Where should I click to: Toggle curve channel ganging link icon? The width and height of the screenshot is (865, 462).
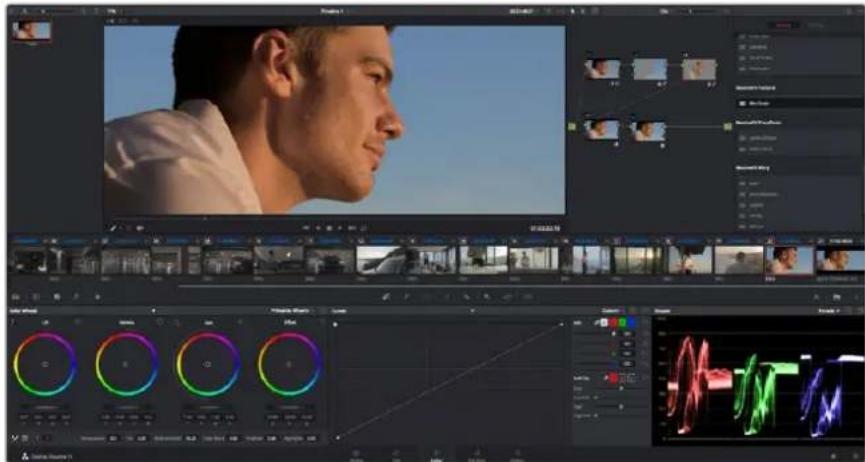[x=596, y=322]
